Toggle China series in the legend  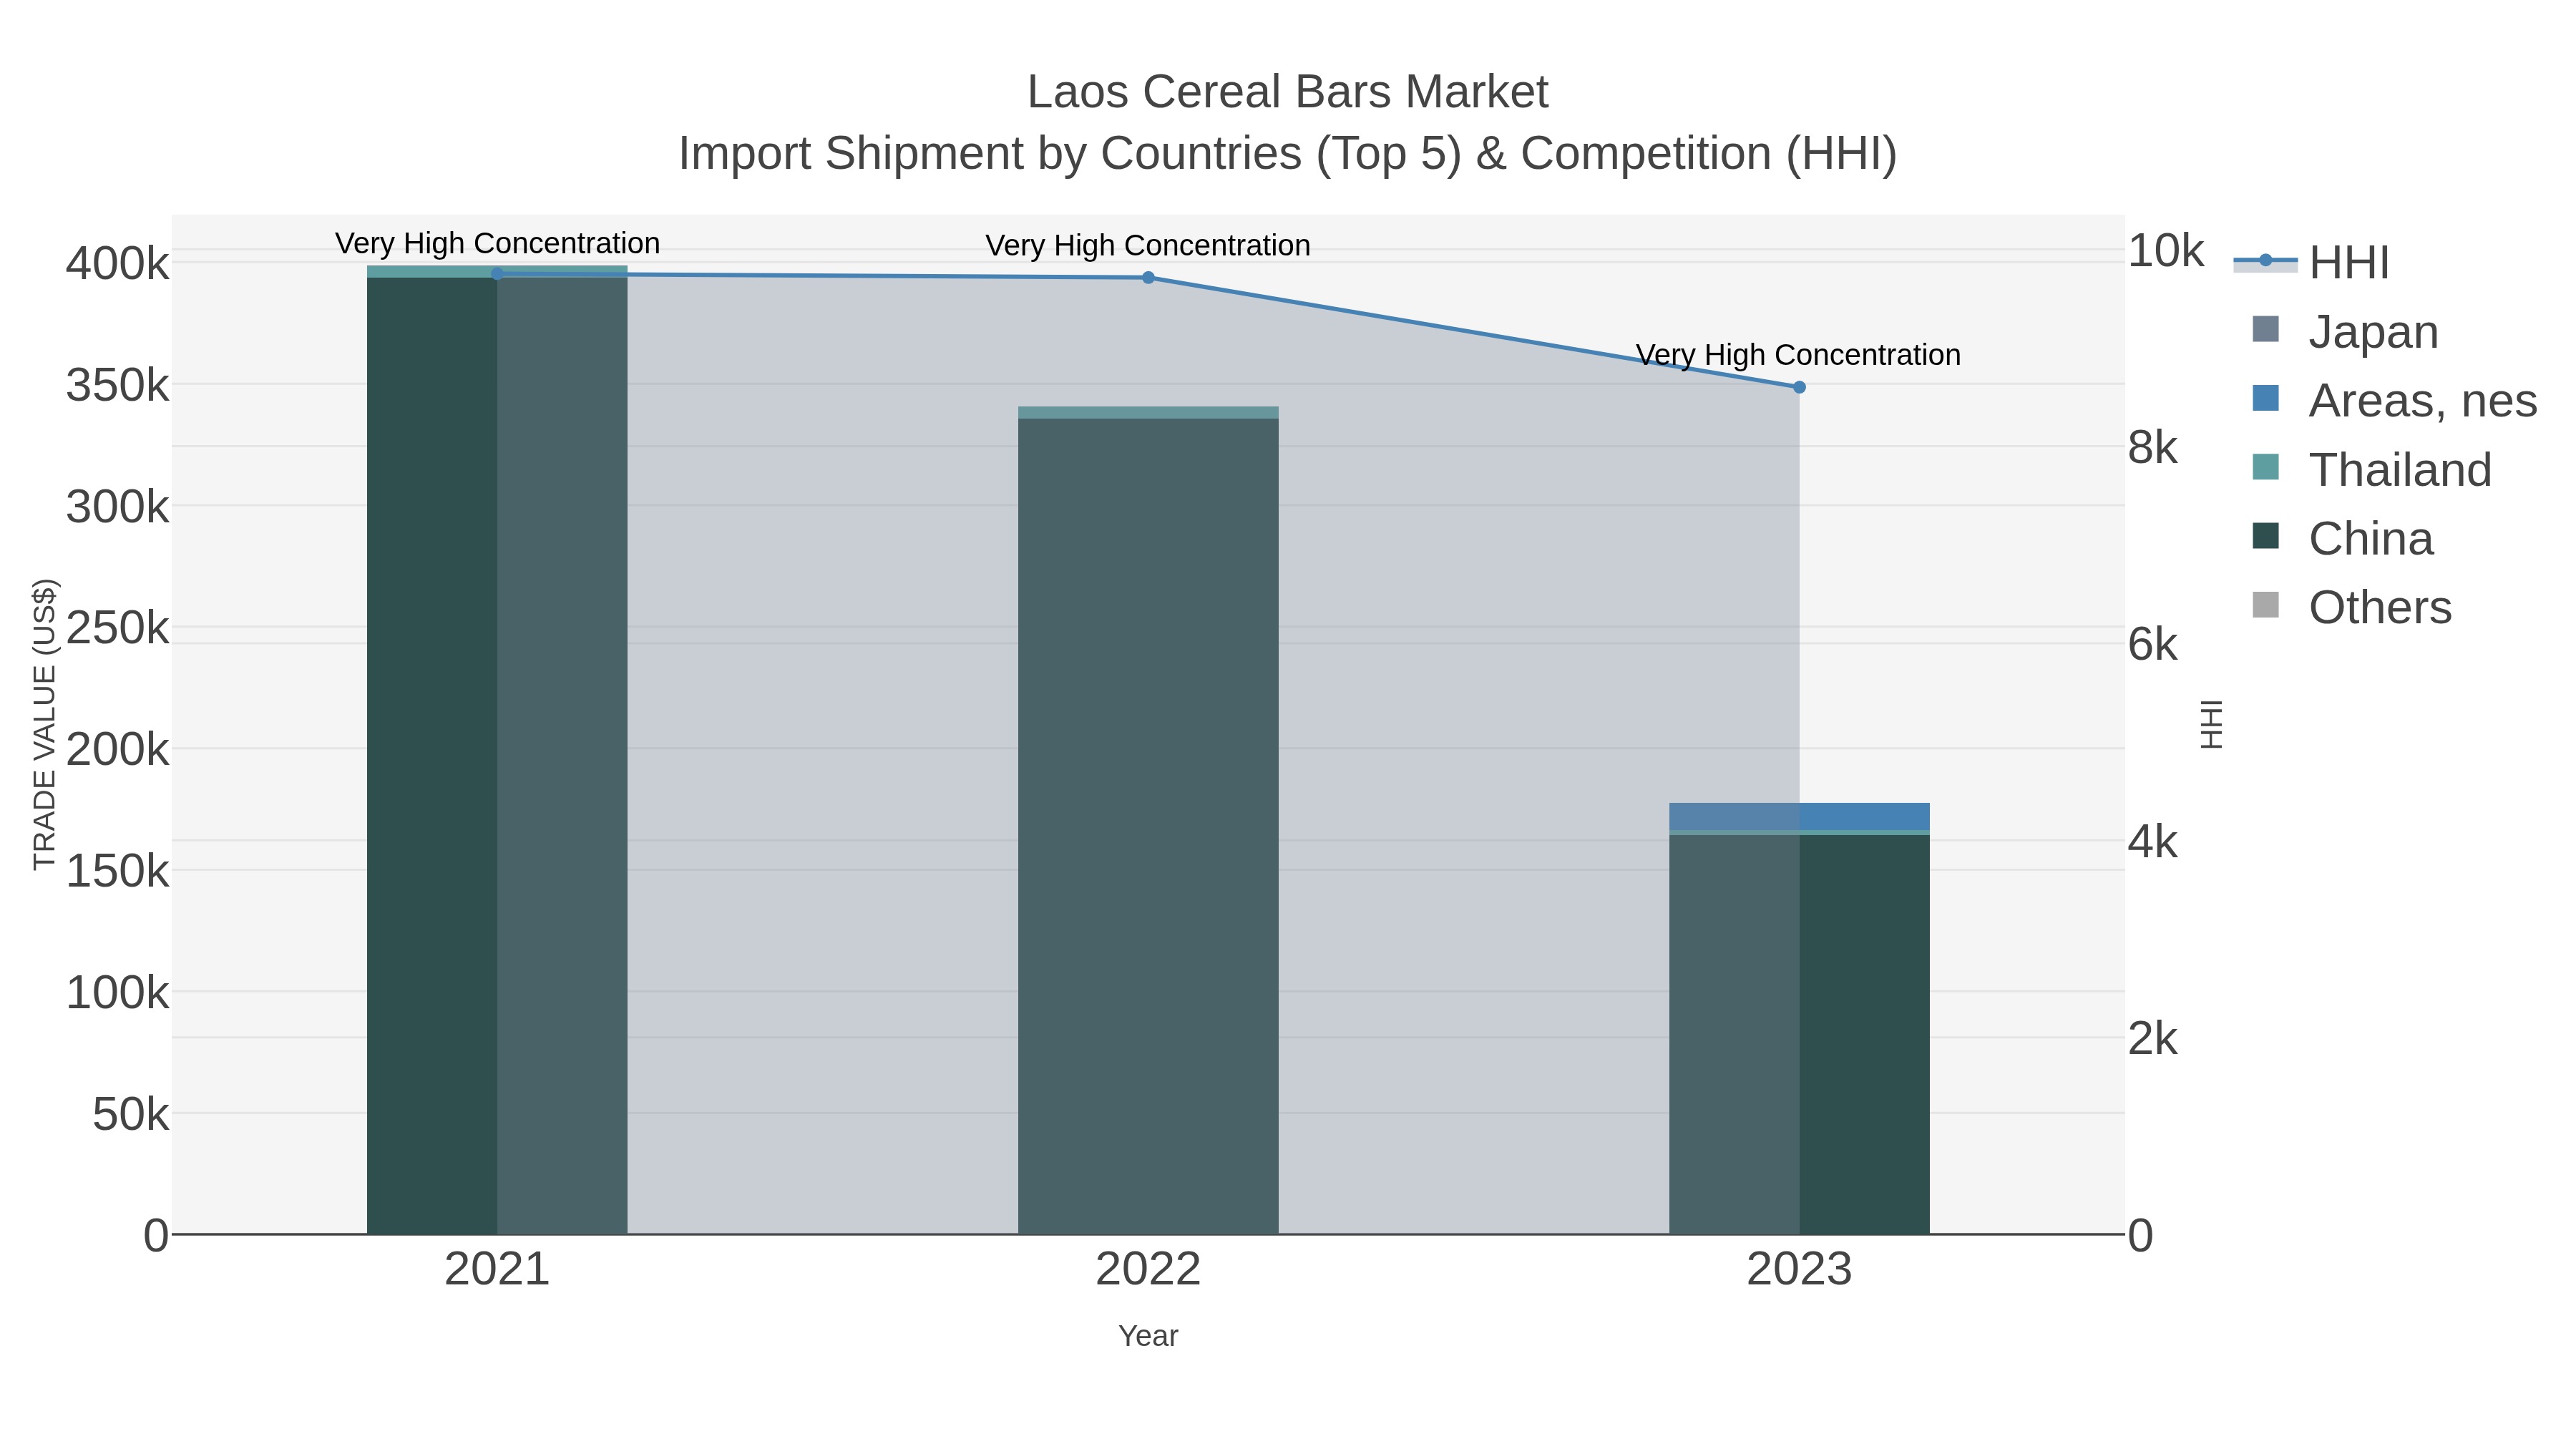tap(2342, 538)
